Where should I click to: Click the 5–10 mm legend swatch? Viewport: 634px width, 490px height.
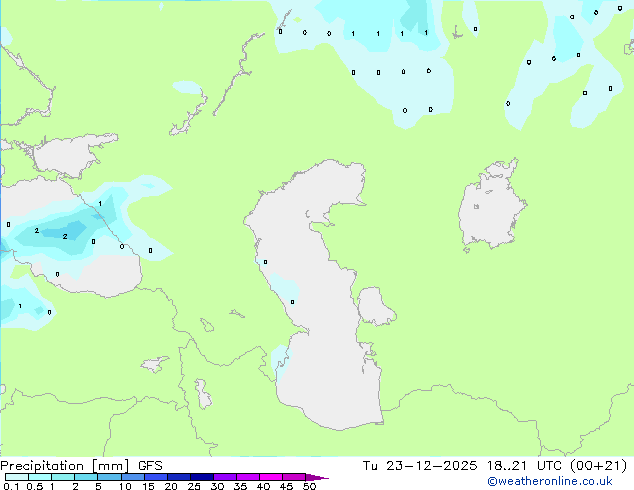pyautogui.click(x=109, y=477)
